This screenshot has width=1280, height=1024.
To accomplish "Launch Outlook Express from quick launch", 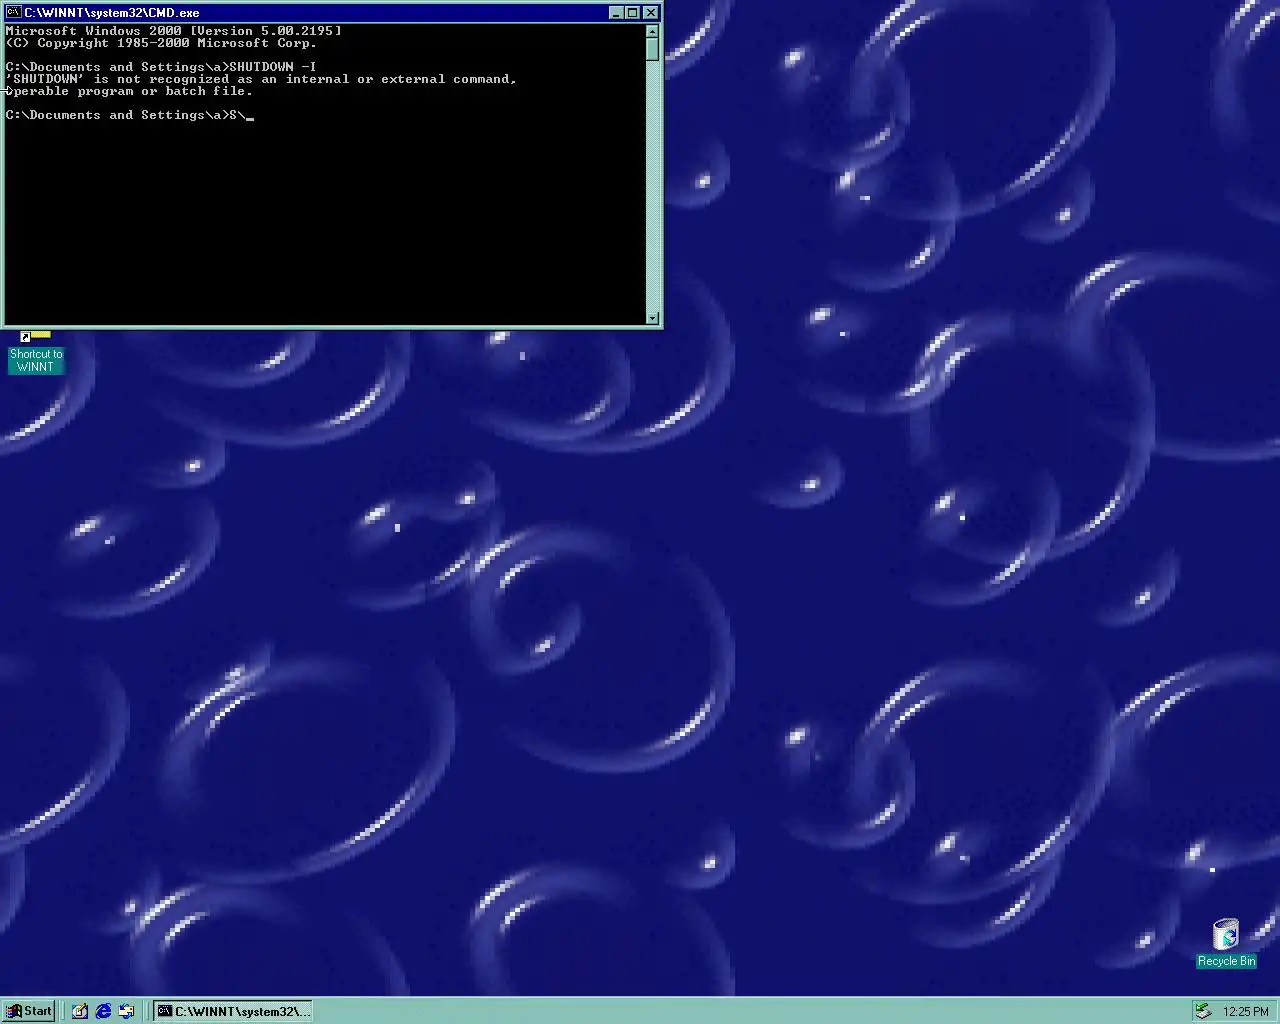I will click(126, 1011).
